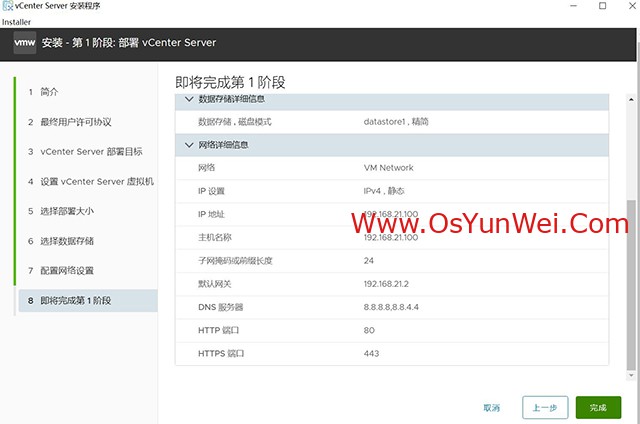The width and height of the screenshot is (640, 424).
Task: Select the default gateway 192.168.21.2
Action: (386, 284)
